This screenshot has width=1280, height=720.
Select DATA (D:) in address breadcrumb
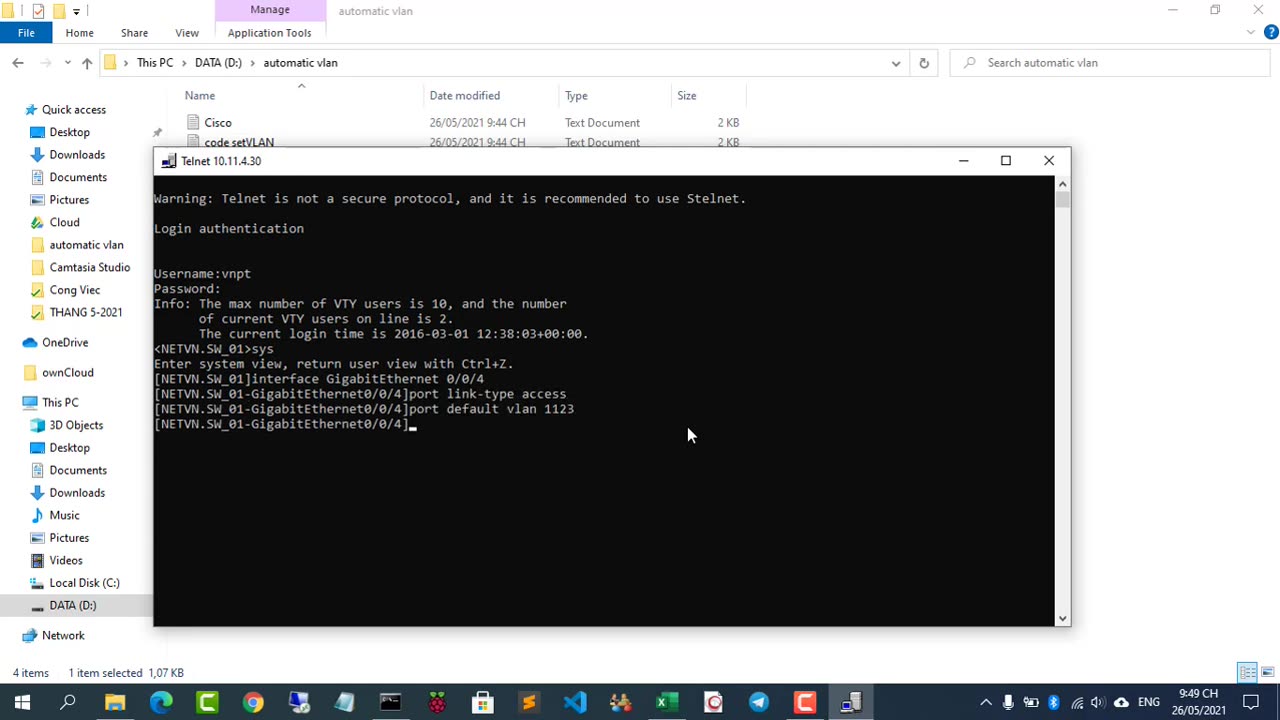pyautogui.click(x=218, y=63)
